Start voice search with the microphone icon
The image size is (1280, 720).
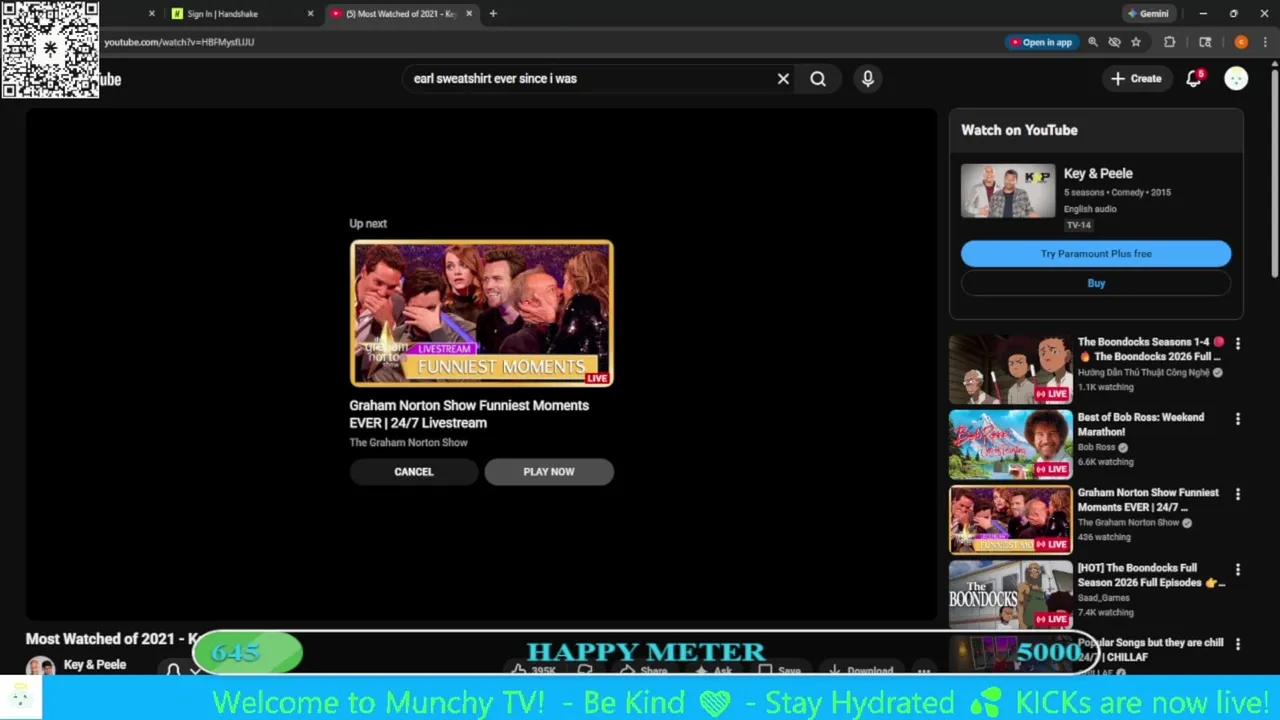coord(868,79)
